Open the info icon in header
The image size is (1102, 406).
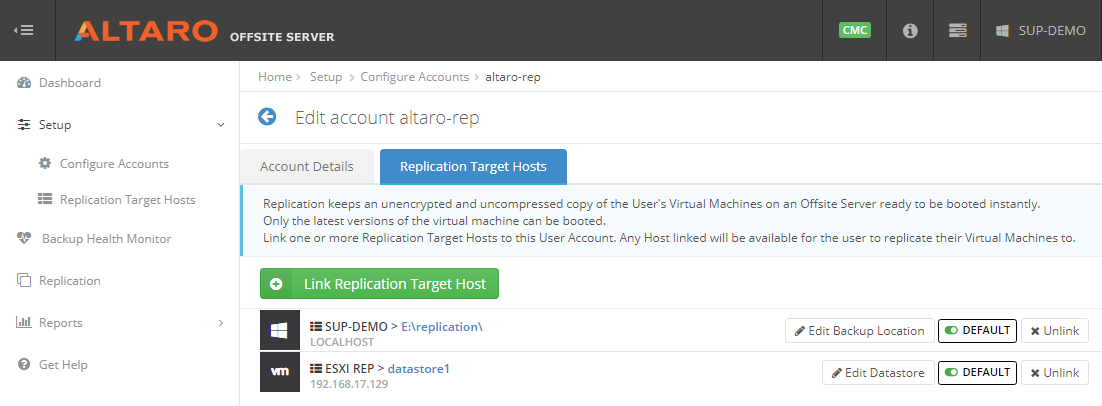910,31
